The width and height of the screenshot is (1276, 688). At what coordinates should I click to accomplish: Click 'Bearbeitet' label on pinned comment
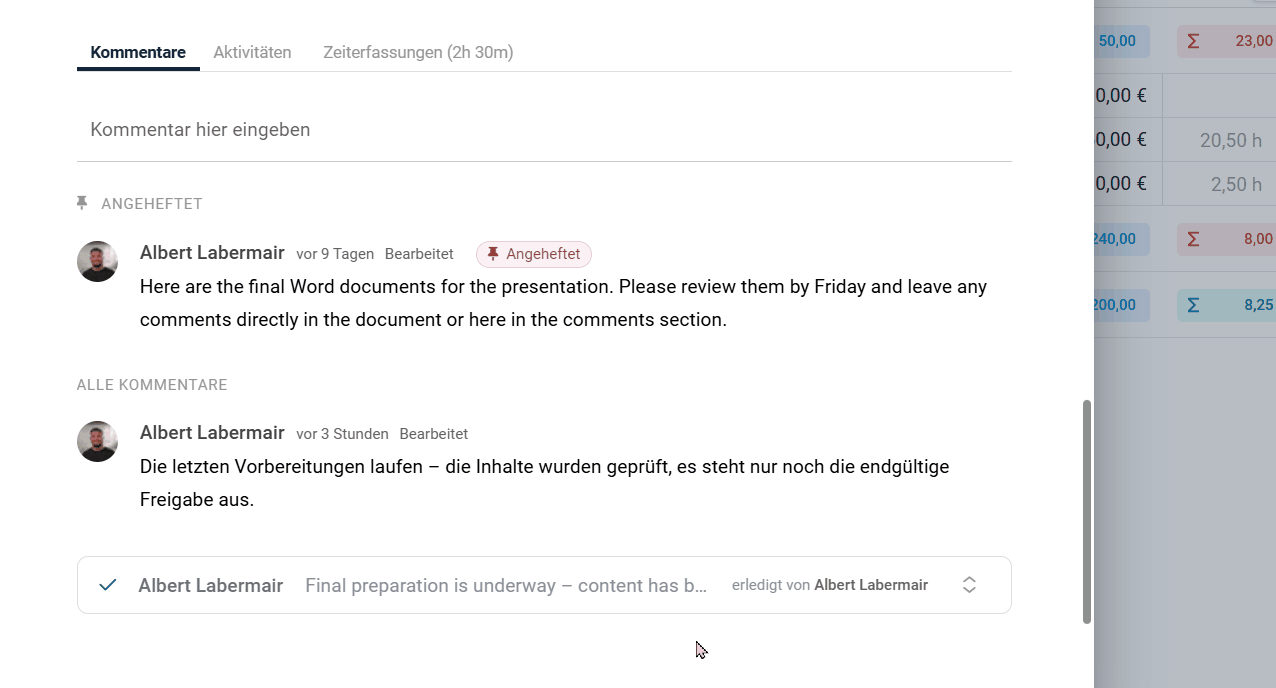(419, 254)
